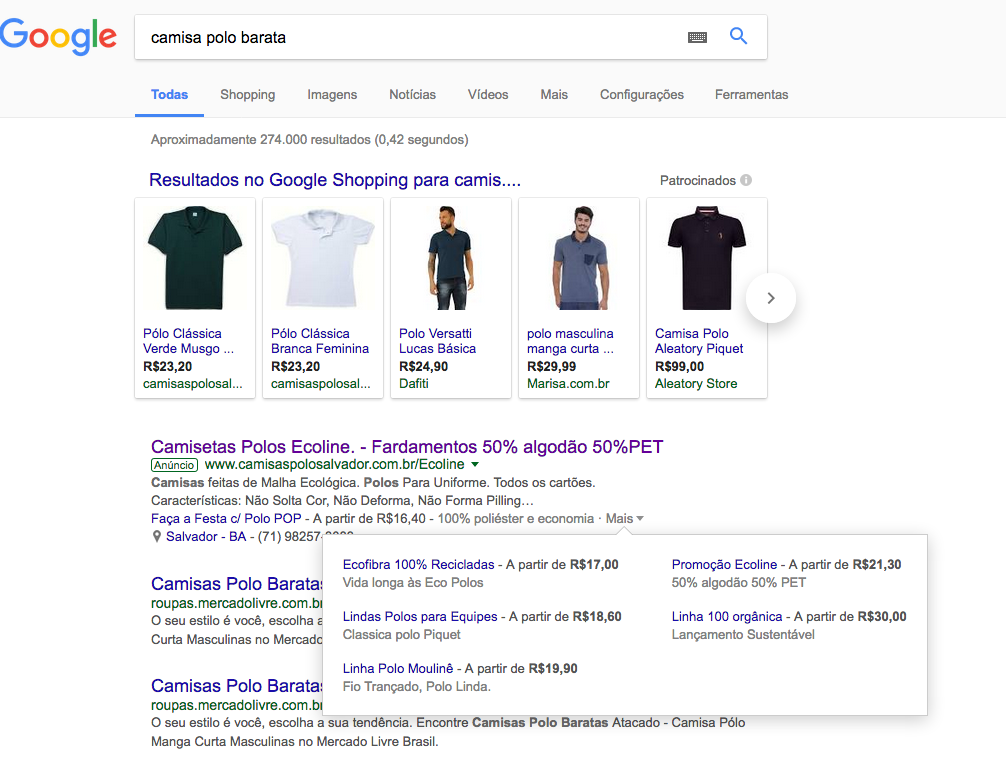Click the blue search magnifier icon
Viewport: 1006px width, 774px height.
coord(738,36)
